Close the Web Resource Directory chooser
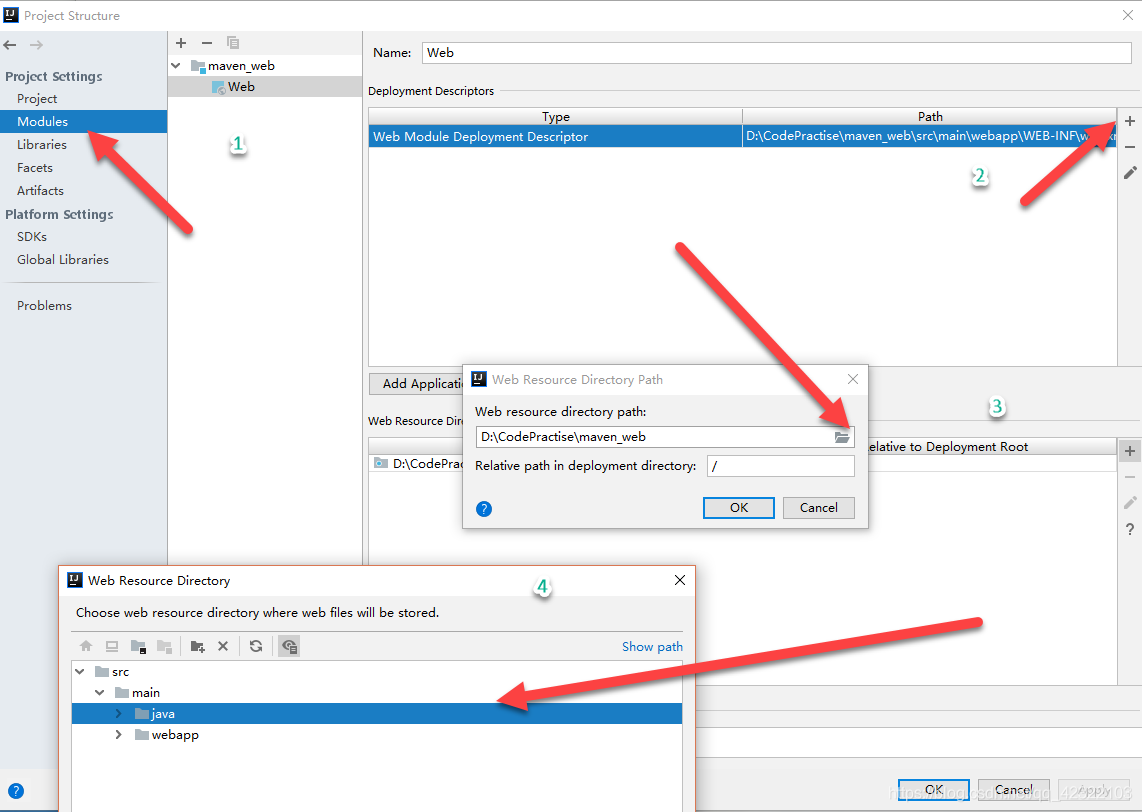This screenshot has height=812, width=1142. click(680, 580)
